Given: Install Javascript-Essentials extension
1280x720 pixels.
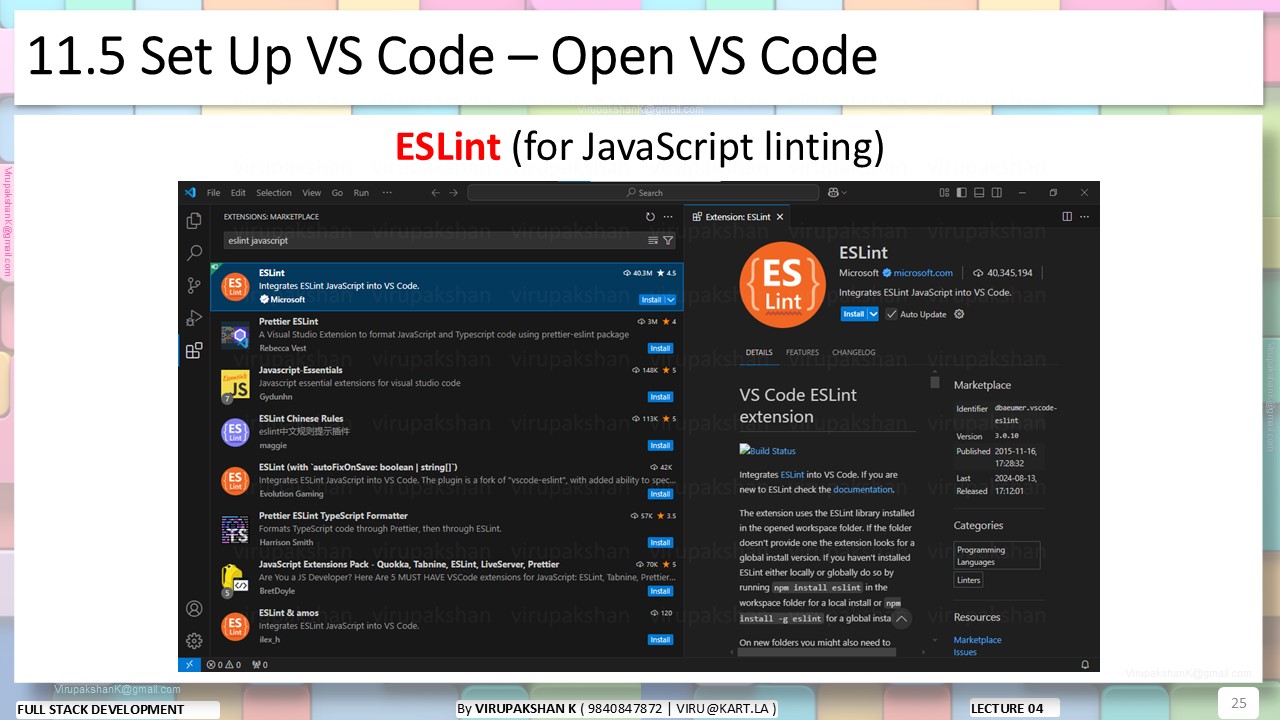Looking at the screenshot, I should [x=660, y=397].
